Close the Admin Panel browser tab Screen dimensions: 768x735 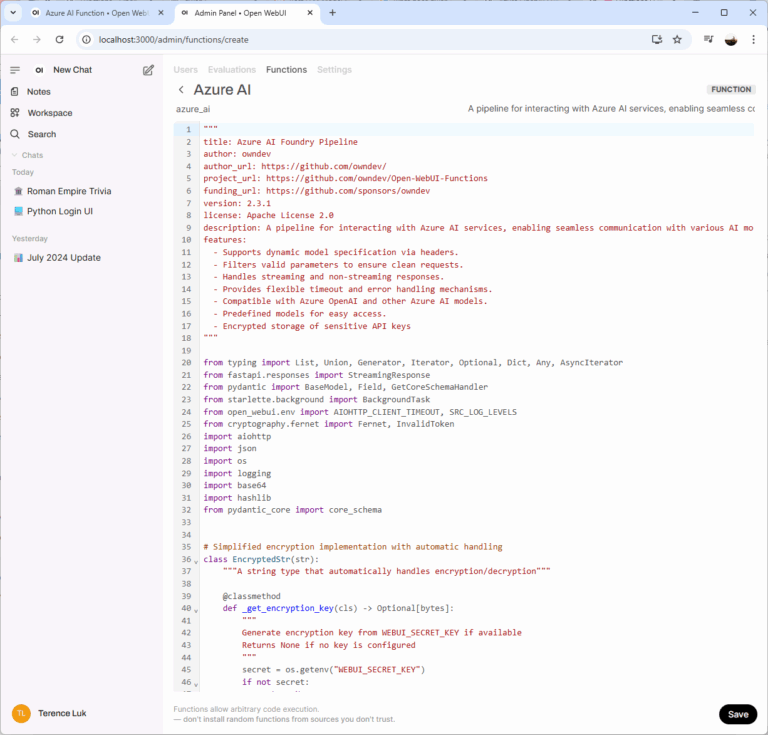coord(310,13)
